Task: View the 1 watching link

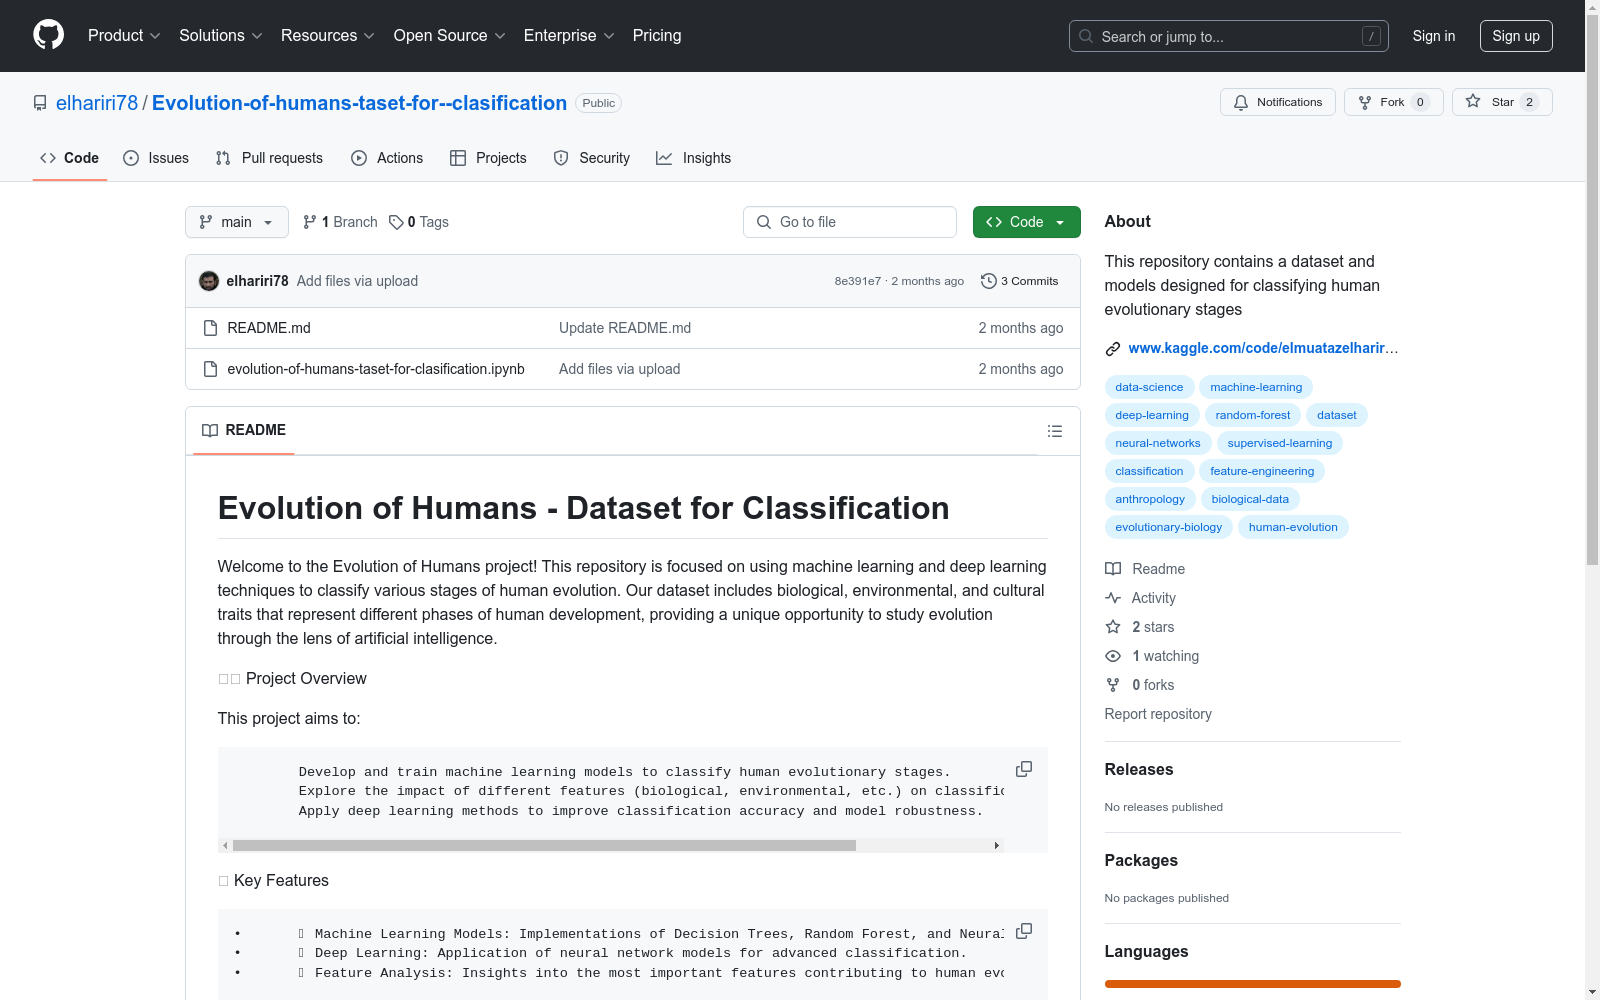Action: [1152, 656]
